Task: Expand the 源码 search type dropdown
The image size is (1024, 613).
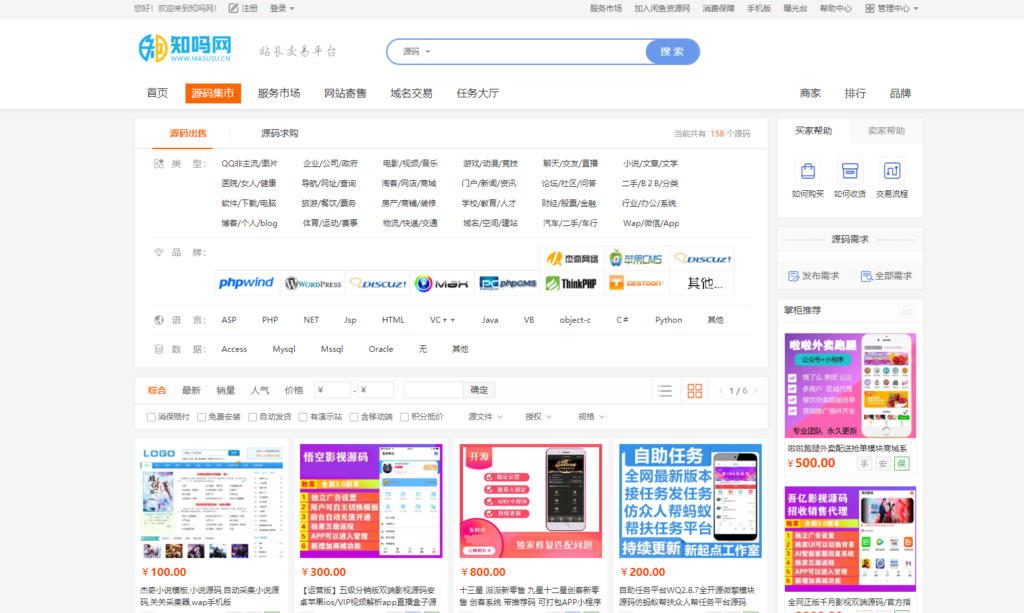Action: [x=417, y=52]
